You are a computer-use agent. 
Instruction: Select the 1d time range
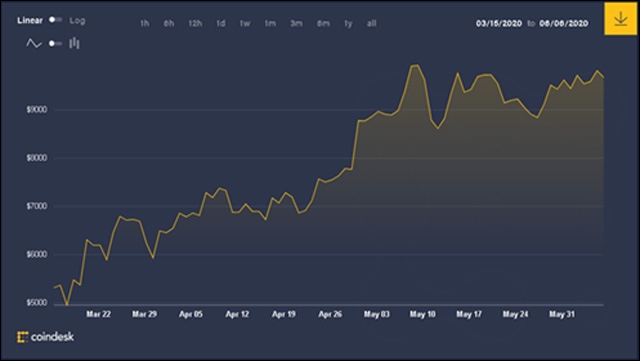221,23
